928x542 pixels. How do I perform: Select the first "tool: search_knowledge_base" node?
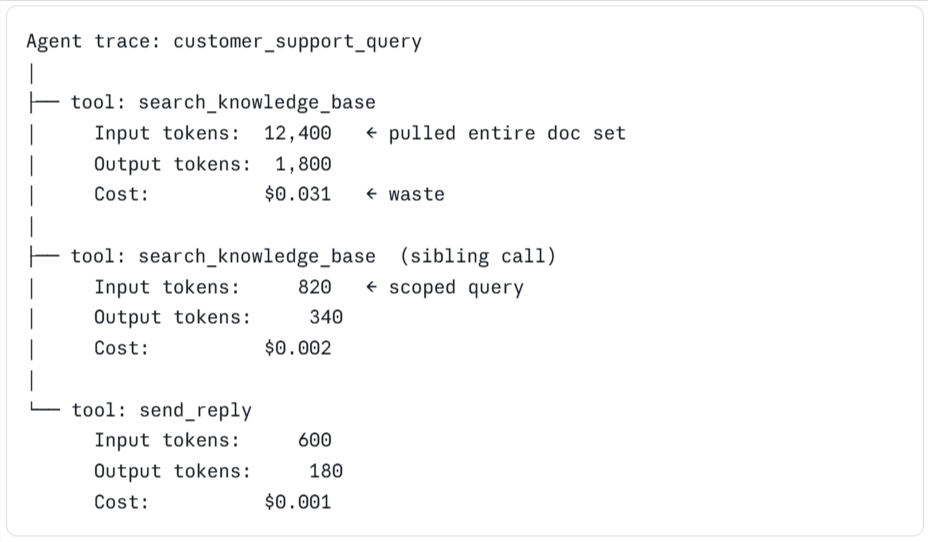pos(222,102)
